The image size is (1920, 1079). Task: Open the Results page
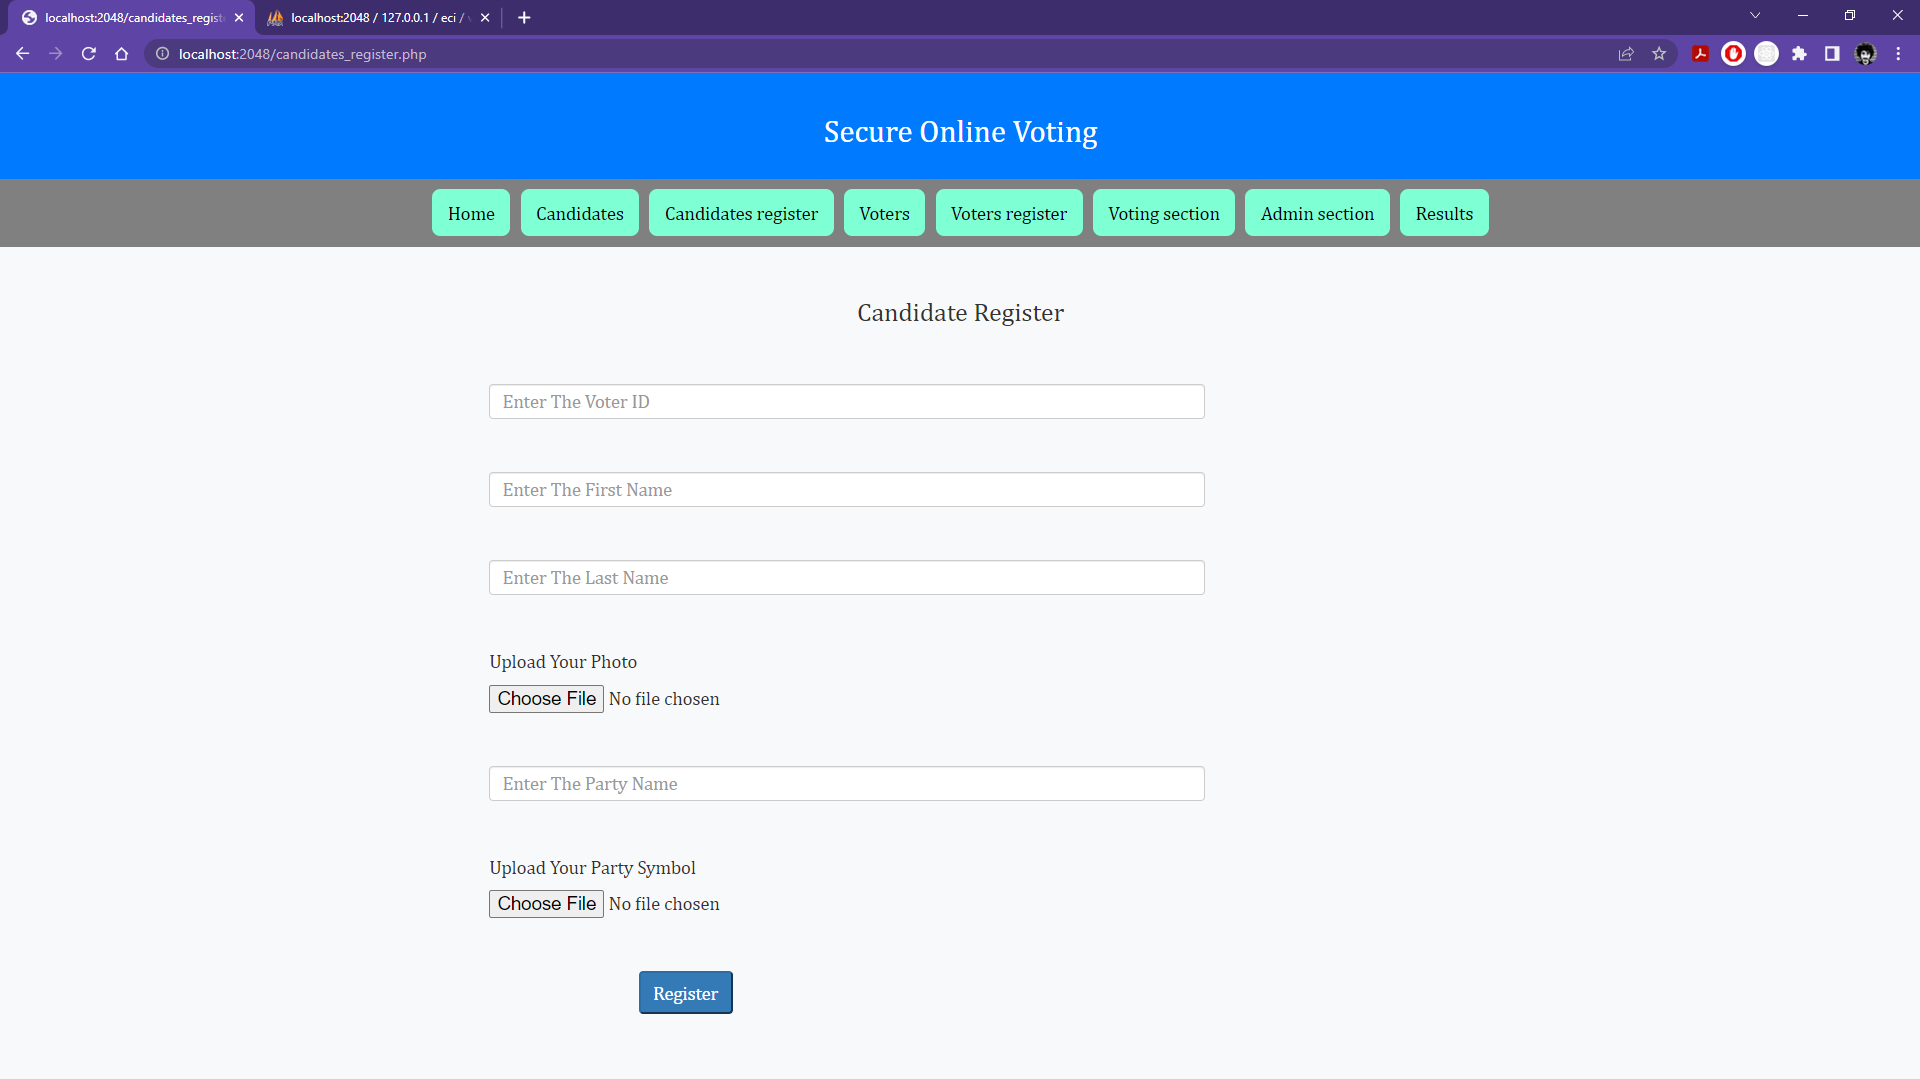pyautogui.click(x=1444, y=213)
